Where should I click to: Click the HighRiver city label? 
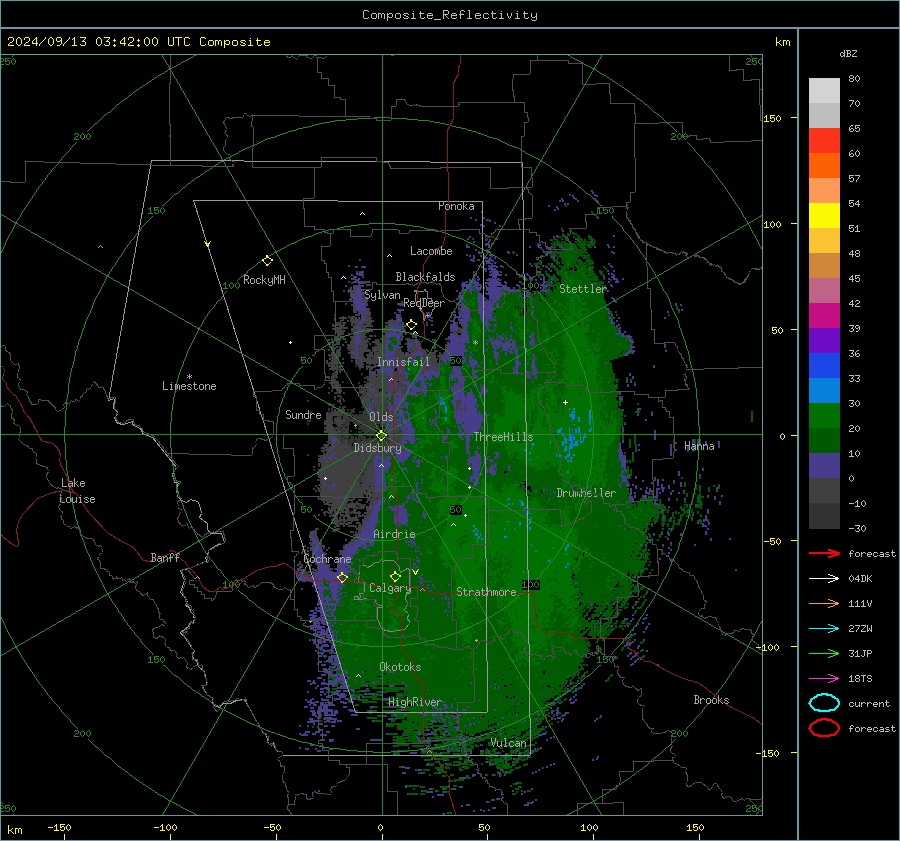pos(415,702)
